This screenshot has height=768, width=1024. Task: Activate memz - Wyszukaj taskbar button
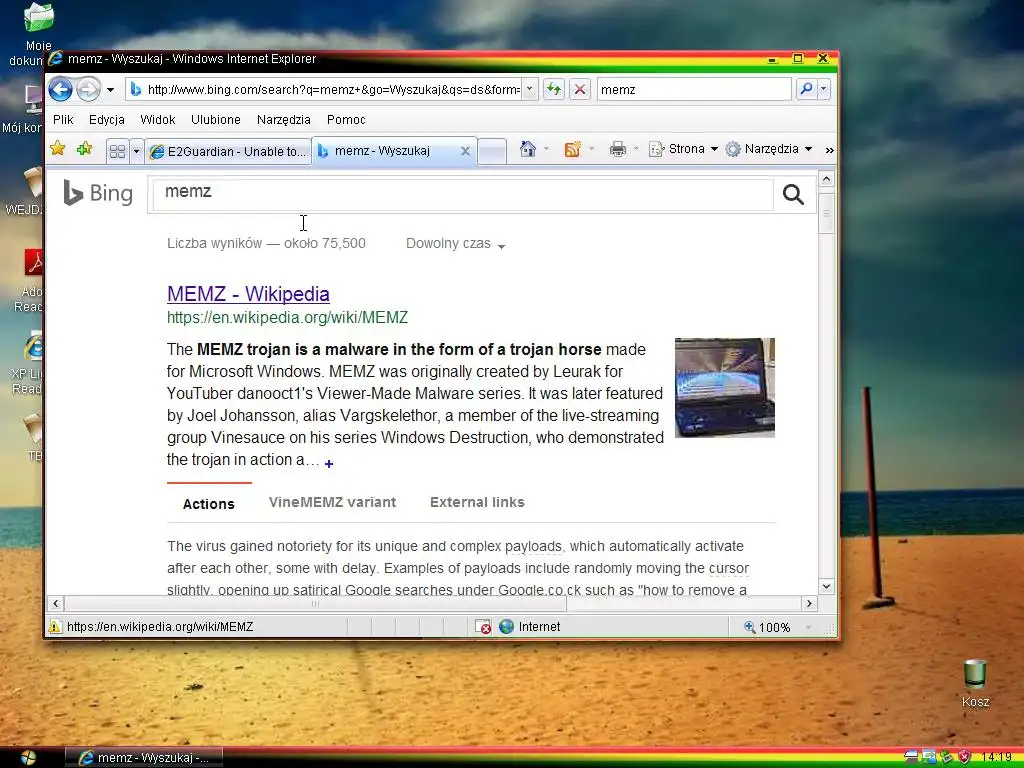tap(144, 758)
